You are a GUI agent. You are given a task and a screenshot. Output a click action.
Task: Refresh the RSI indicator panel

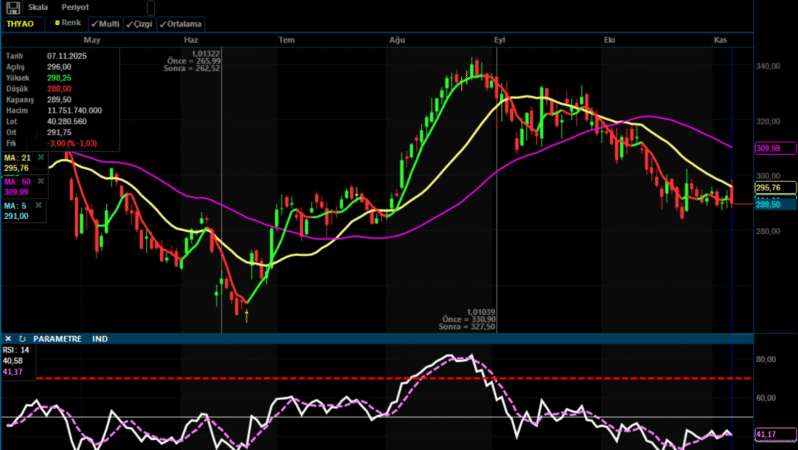tap(22, 339)
